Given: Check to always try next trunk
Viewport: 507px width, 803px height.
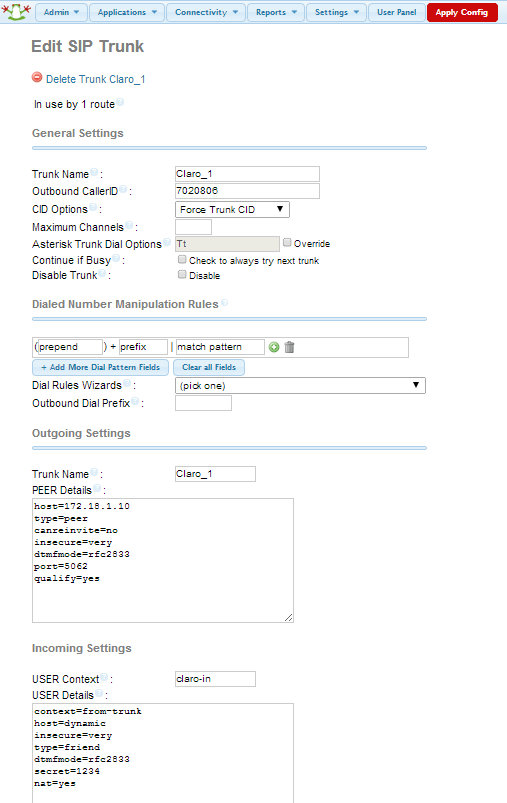Looking at the screenshot, I should (182, 260).
